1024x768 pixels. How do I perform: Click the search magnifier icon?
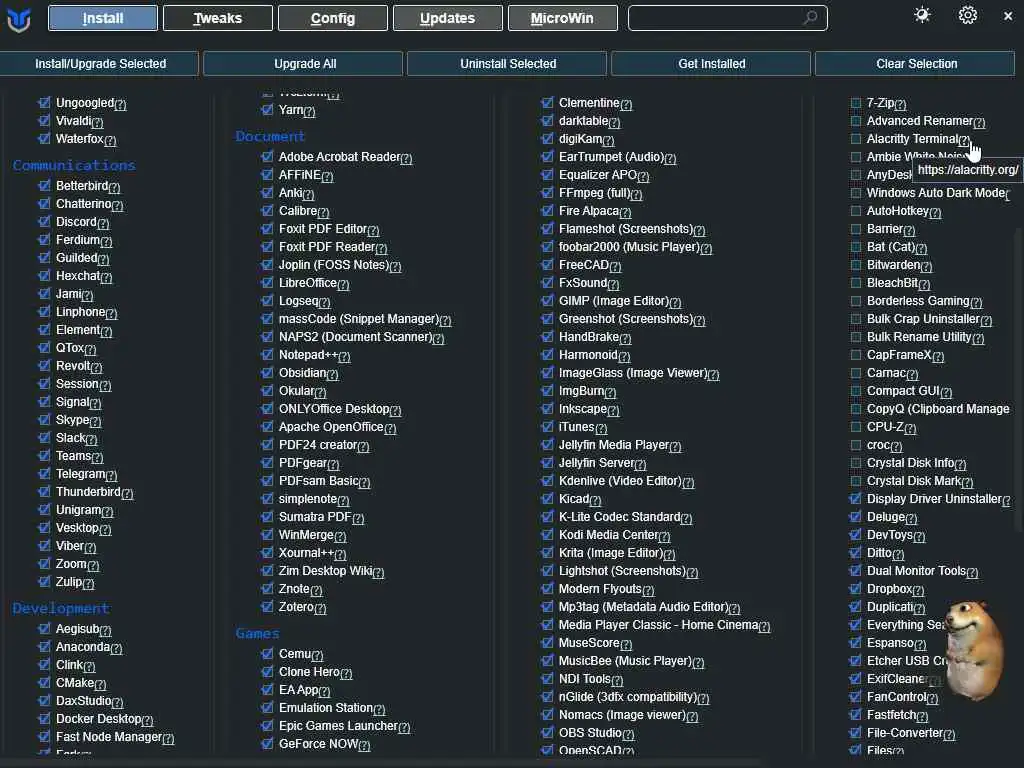coord(810,18)
